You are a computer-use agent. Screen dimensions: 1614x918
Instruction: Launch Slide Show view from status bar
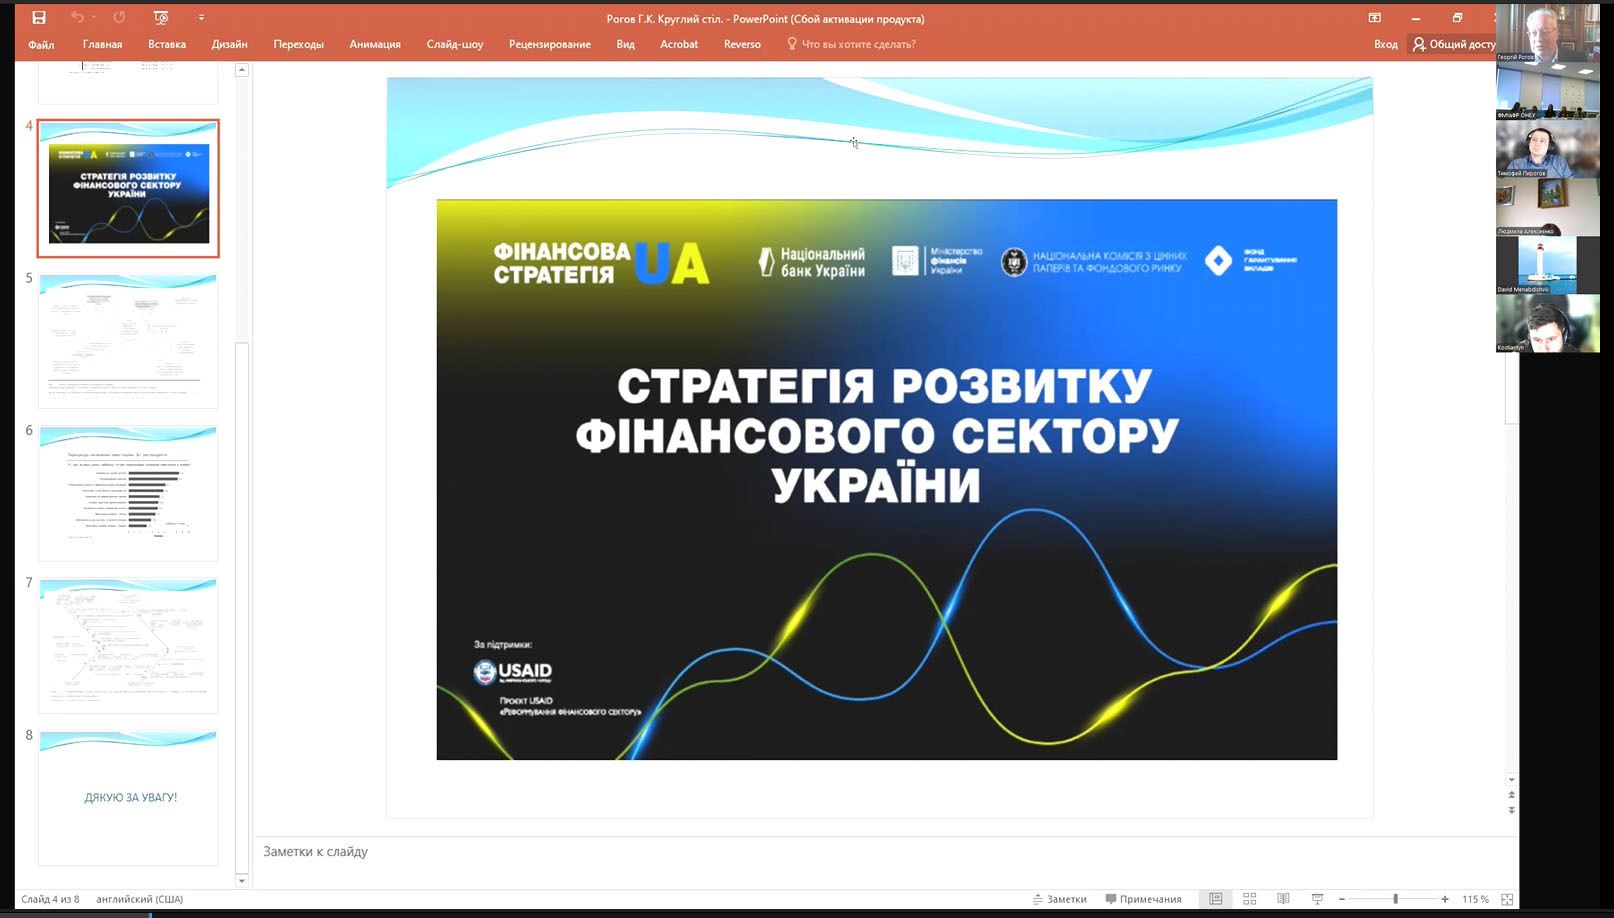click(x=1317, y=899)
